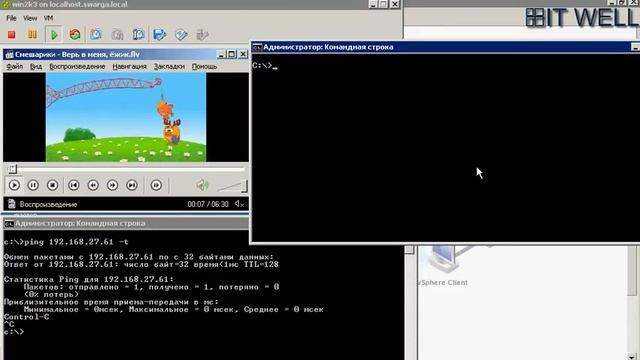Screen dimensions: 640x360
Task: Click the middle of the player seek bar
Action: point(127,169)
